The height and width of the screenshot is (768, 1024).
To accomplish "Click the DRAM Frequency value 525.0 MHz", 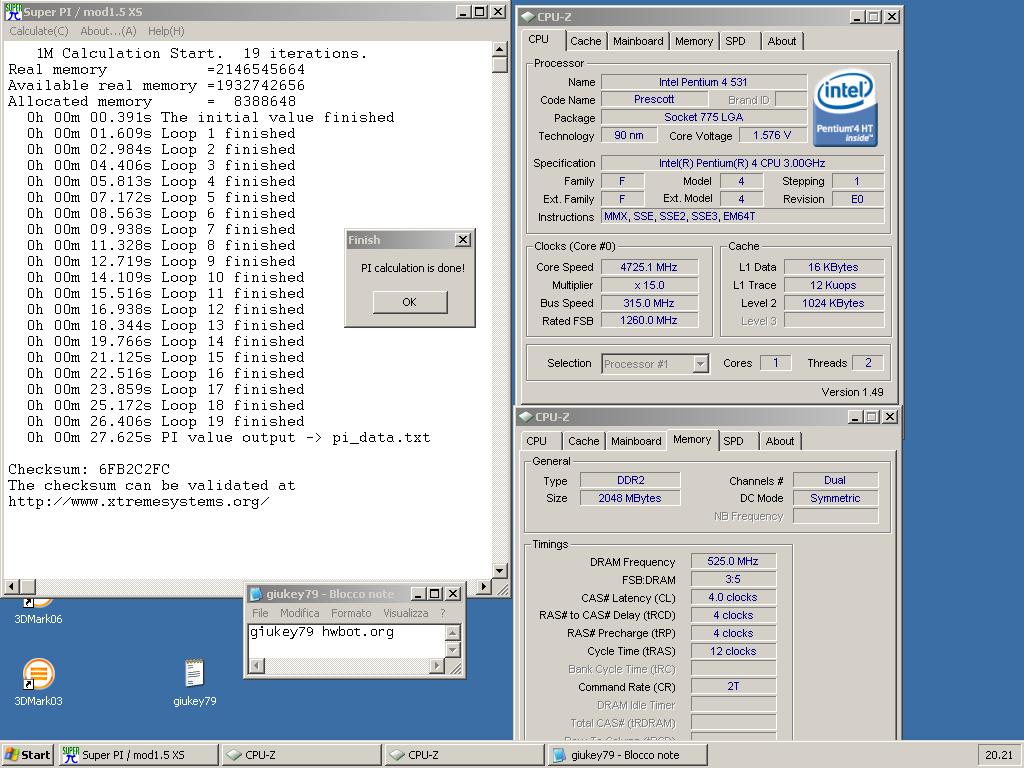I will tap(733, 561).
